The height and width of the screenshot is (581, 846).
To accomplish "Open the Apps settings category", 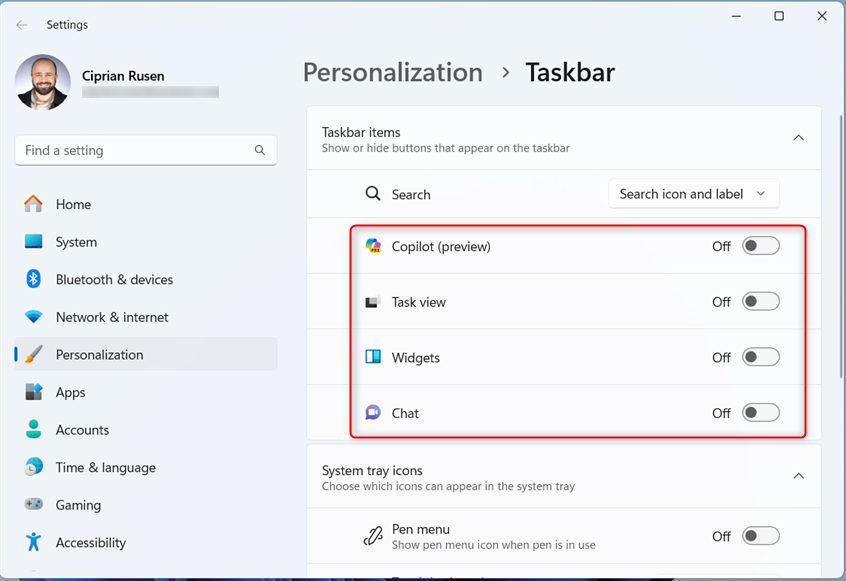I will [x=146, y=392].
